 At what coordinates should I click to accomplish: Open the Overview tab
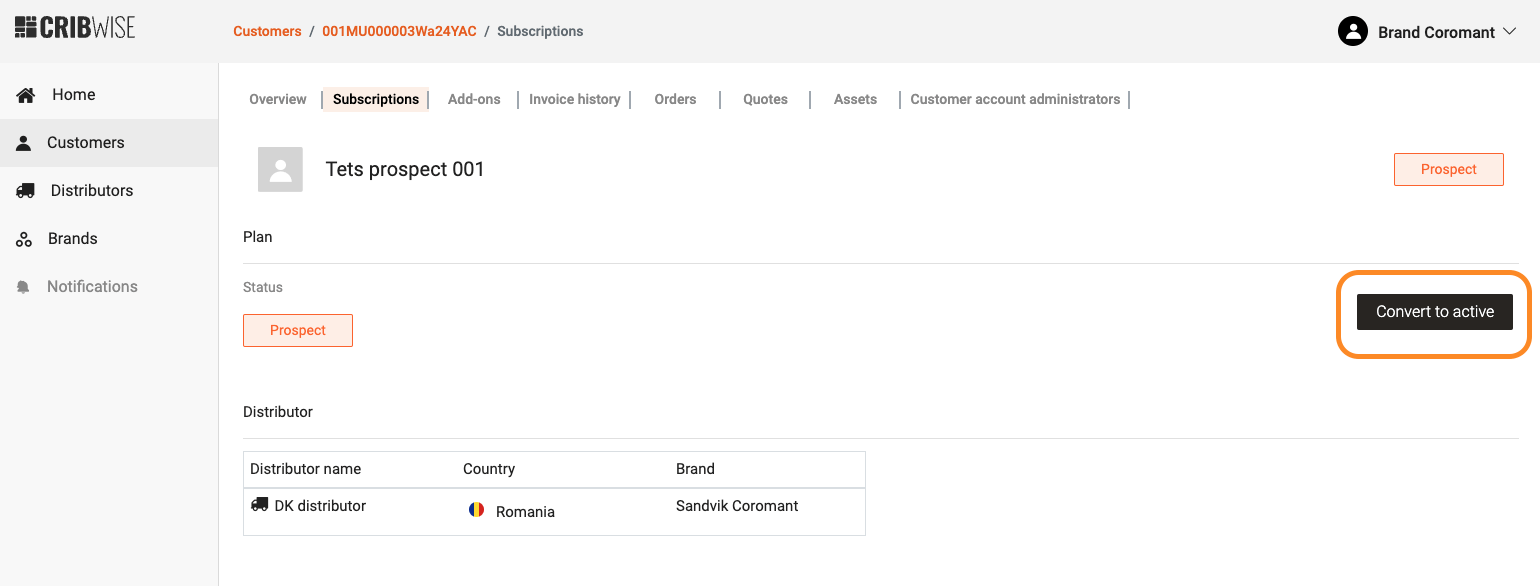tap(278, 99)
